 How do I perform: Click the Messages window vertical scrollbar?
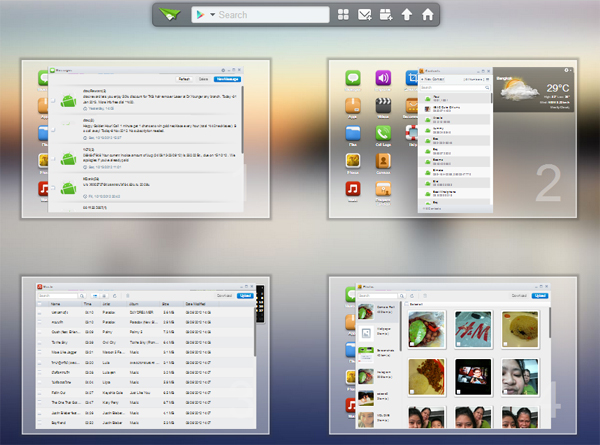(242, 119)
